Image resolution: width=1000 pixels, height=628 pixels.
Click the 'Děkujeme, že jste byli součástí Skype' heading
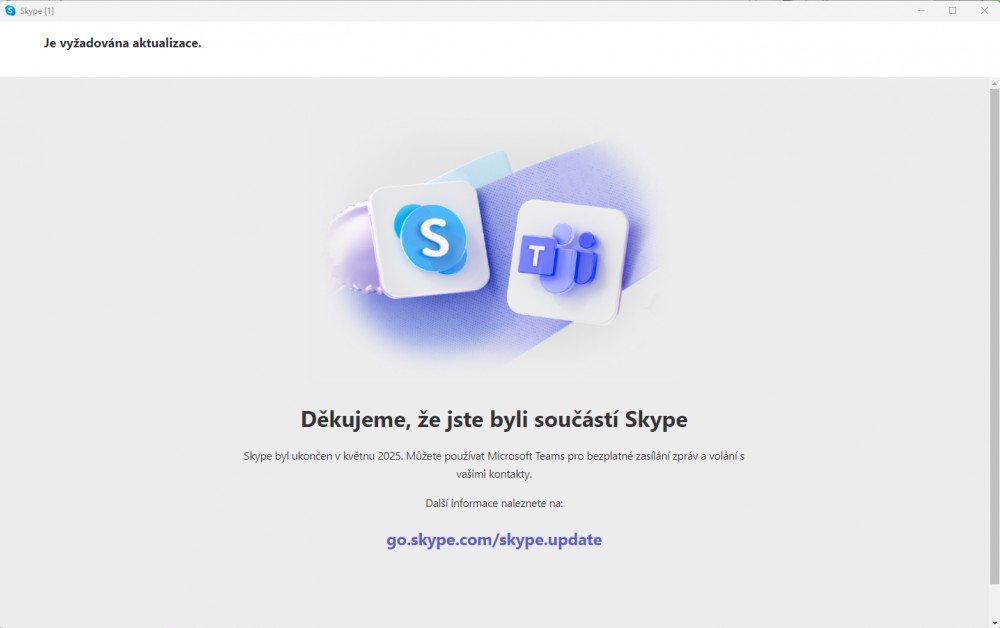494,418
